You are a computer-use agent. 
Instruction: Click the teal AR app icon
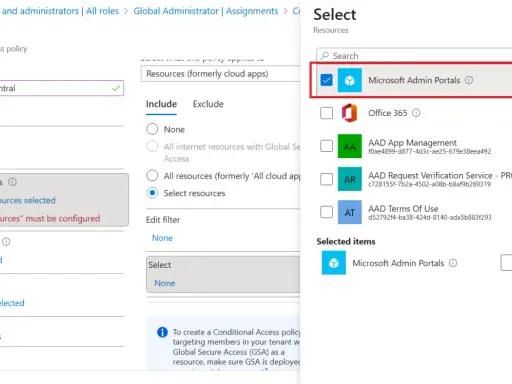[x=350, y=179]
